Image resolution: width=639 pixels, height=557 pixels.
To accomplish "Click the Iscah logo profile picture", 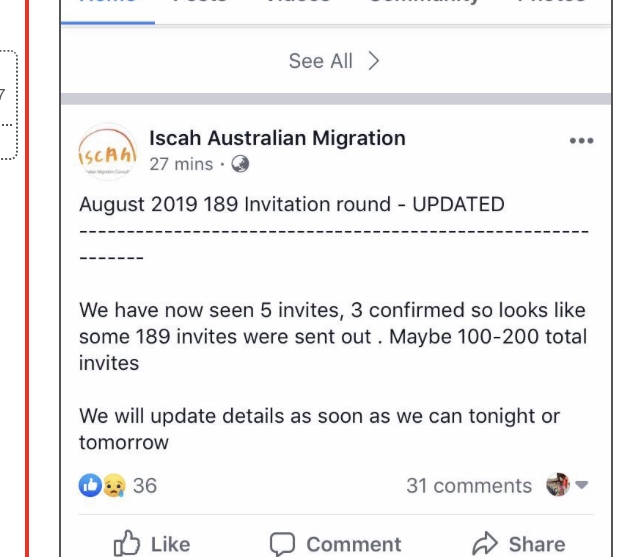I will [107, 151].
